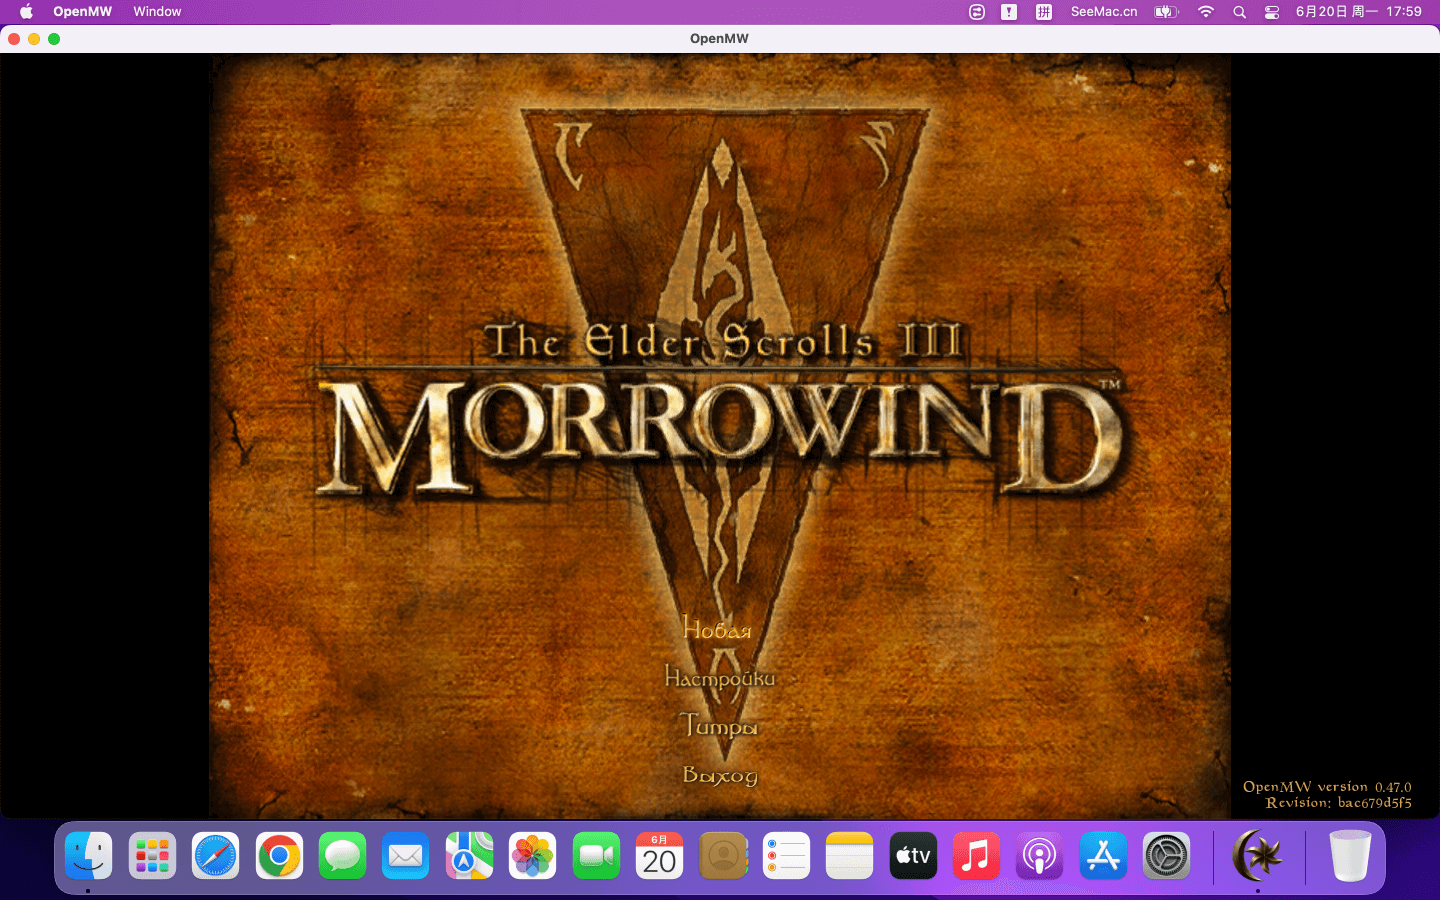This screenshot has width=1440, height=900.
Task: Open Messages in the Dock
Action: 342,856
